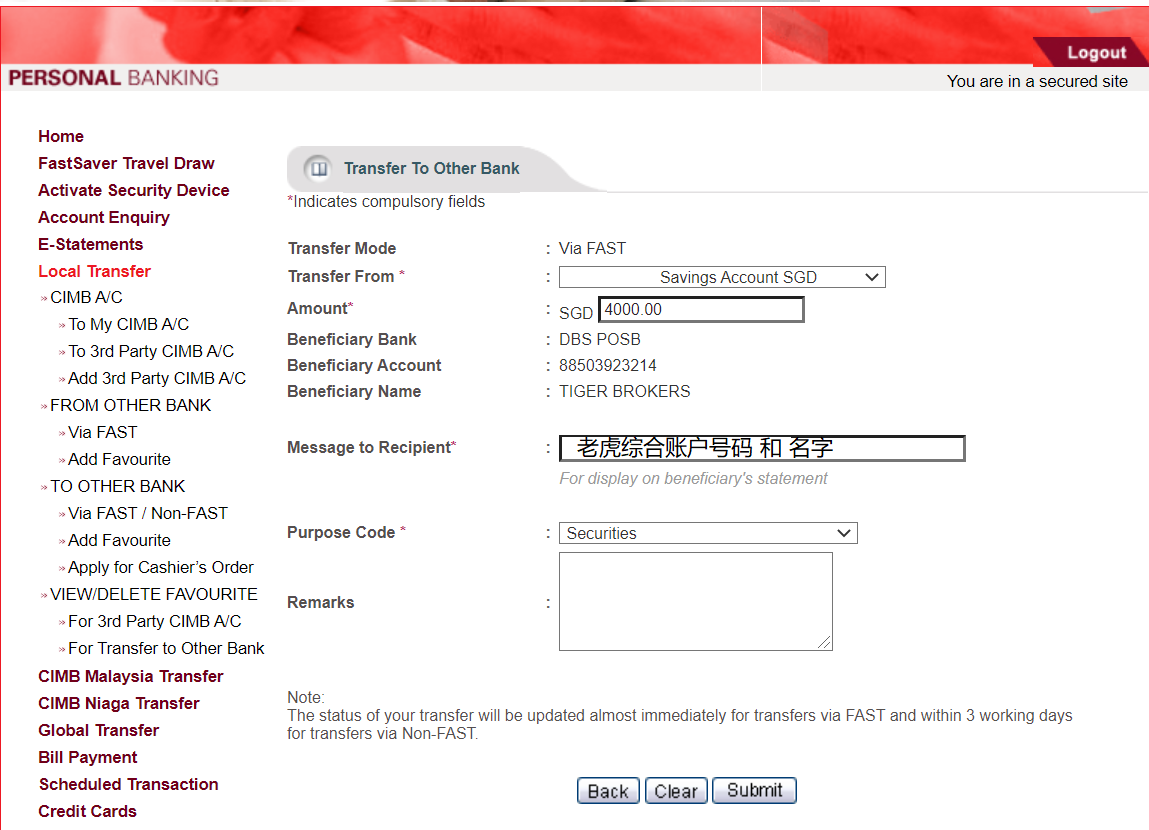The height and width of the screenshot is (830, 1149).
Task: Click the Via FAST transfer mode value
Action: [592, 249]
